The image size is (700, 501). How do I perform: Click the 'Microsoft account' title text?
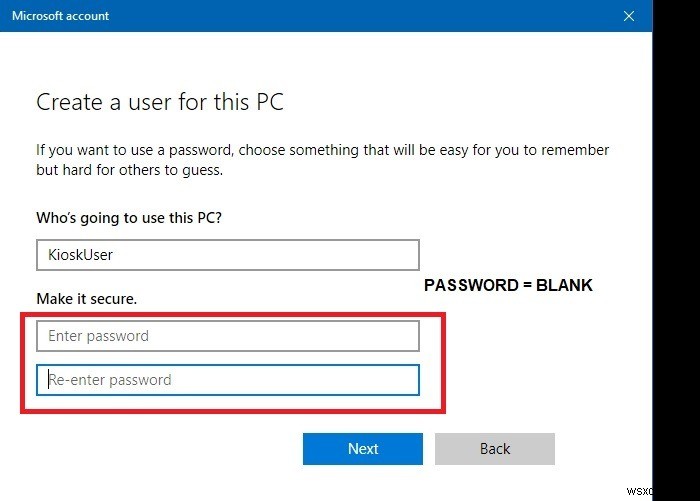(x=61, y=16)
